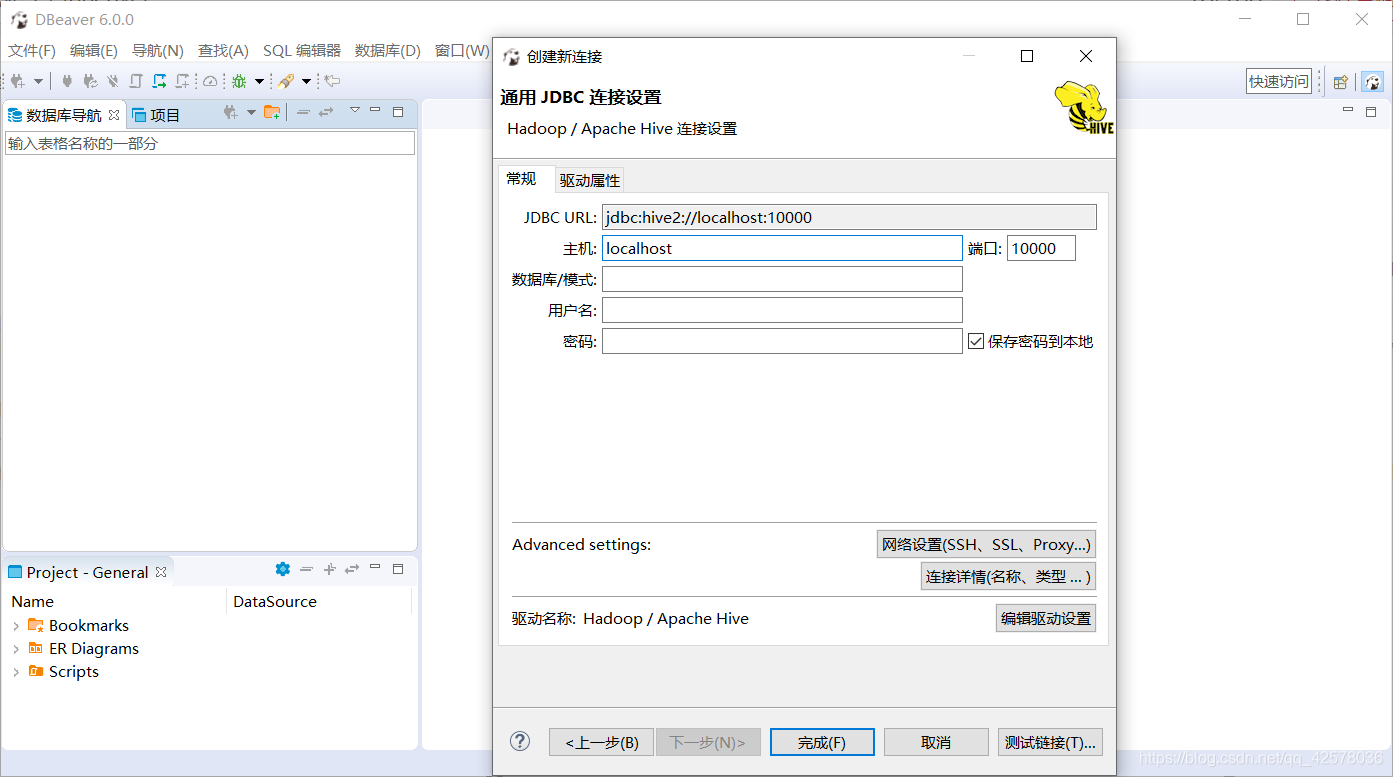Toggle link-with-editor arrows in 数据库导航 panel
Screen dimensions: 1393x777
click(x=326, y=113)
